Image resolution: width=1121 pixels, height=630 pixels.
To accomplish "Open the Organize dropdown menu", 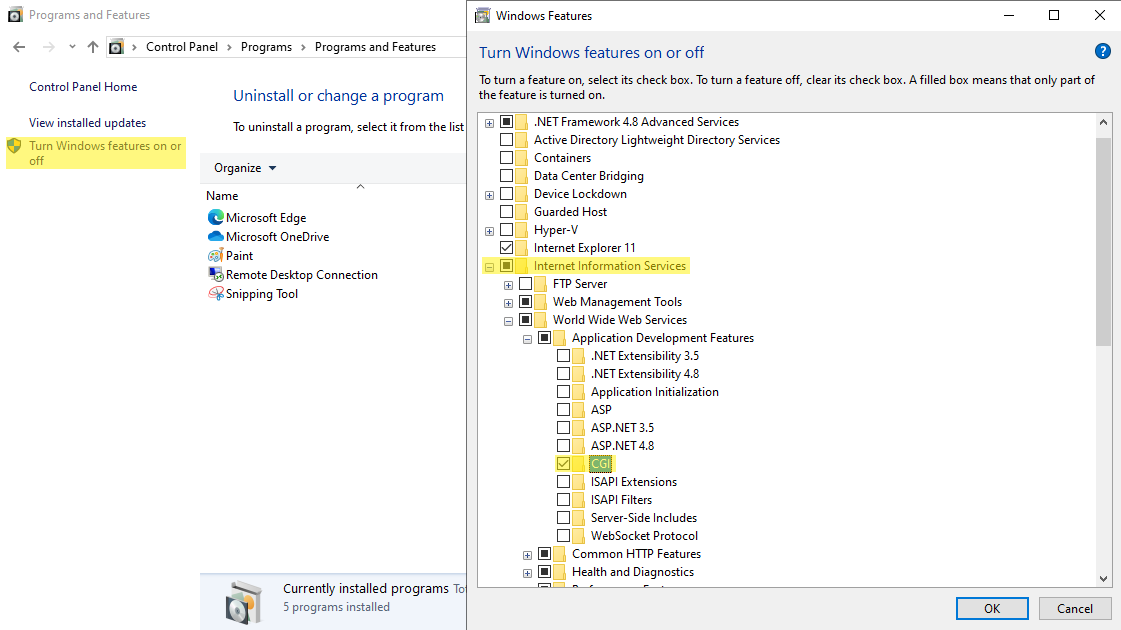I will click(x=245, y=168).
